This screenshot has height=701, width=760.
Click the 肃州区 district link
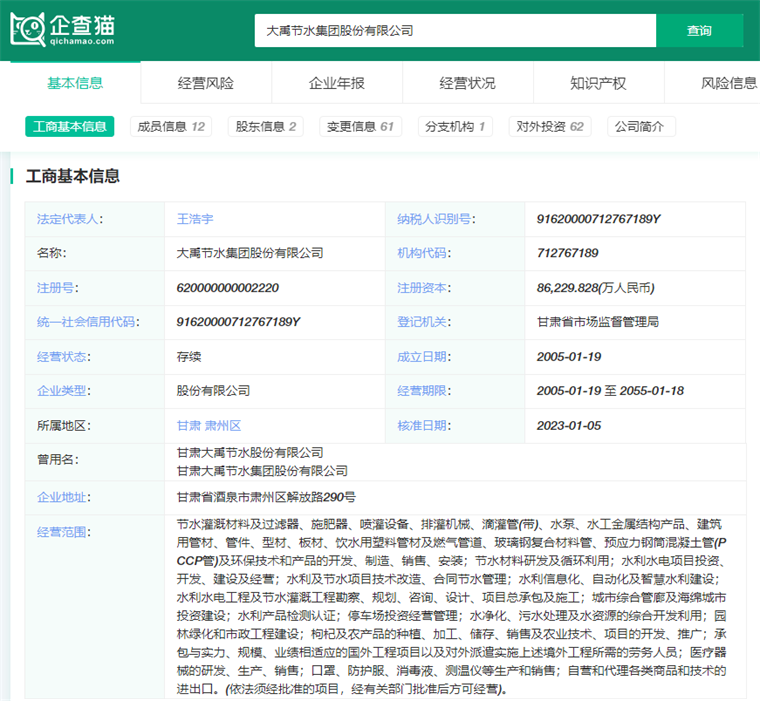tap(222, 425)
